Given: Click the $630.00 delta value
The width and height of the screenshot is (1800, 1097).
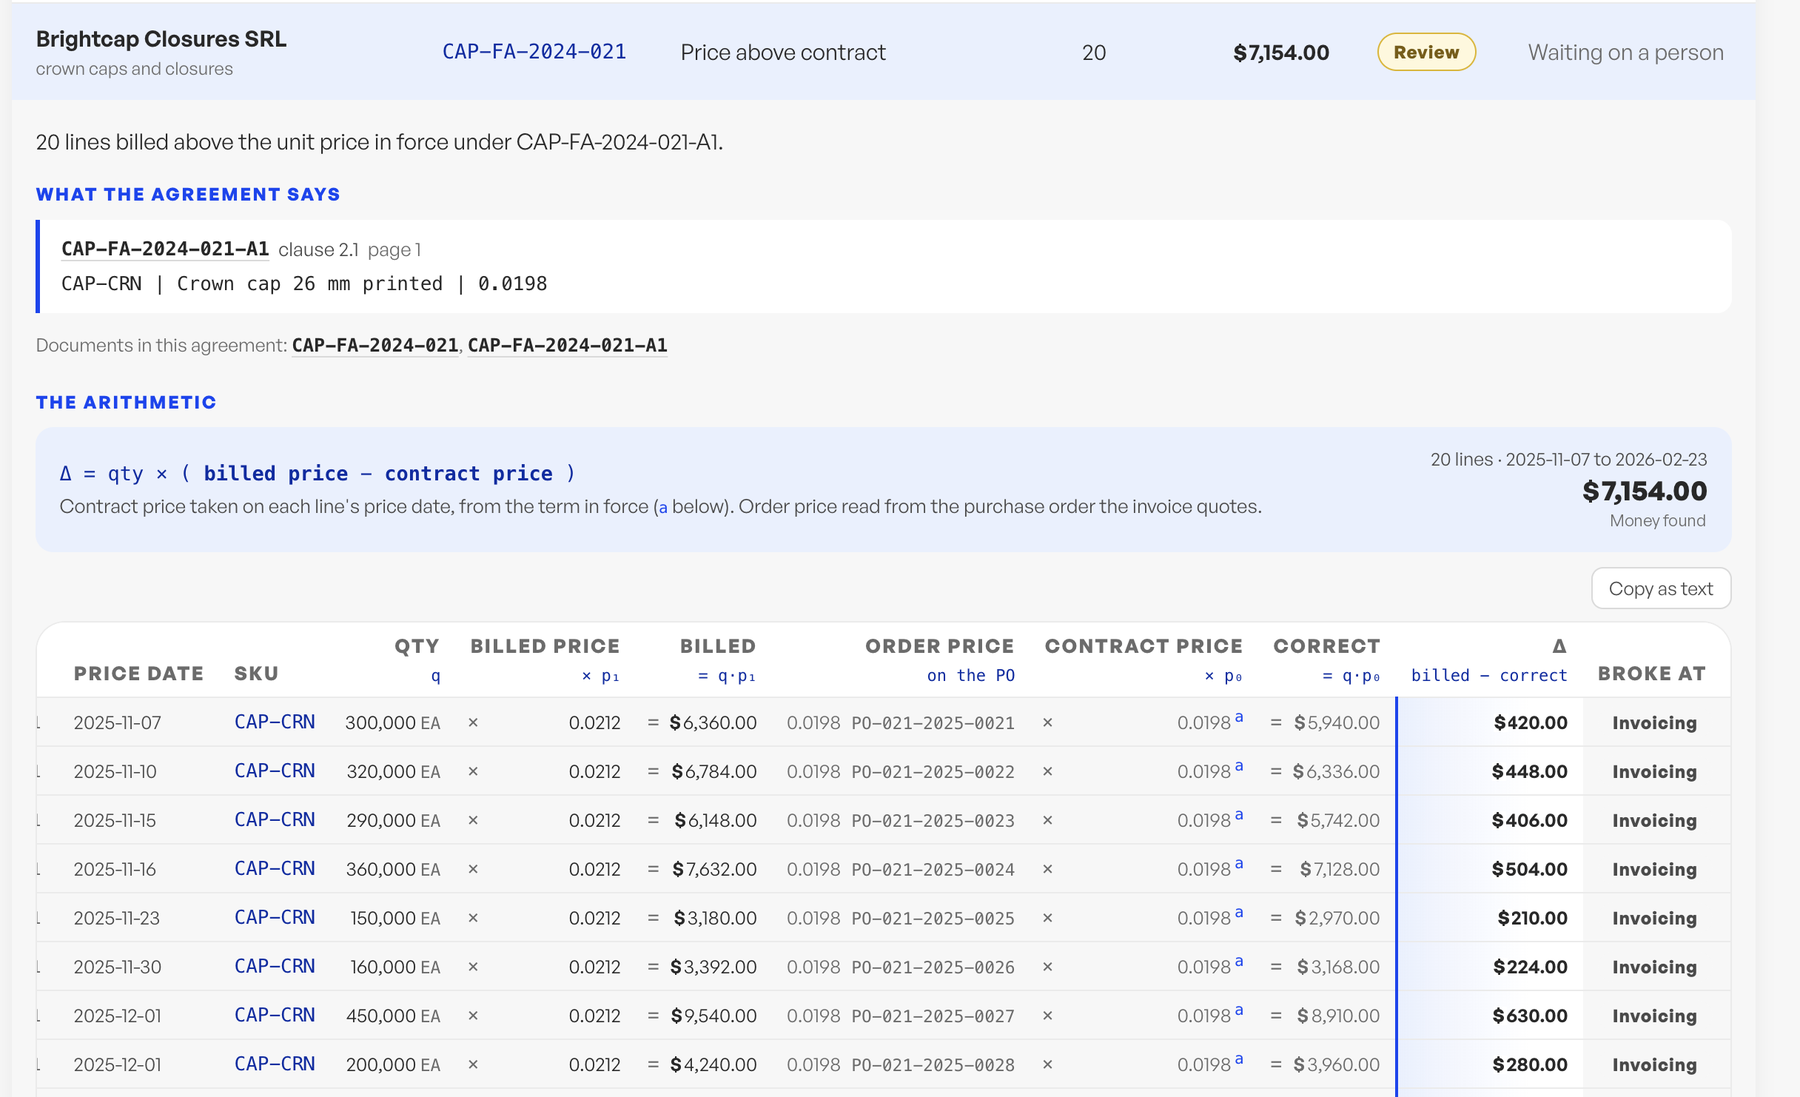Looking at the screenshot, I should (x=1530, y=1016).
